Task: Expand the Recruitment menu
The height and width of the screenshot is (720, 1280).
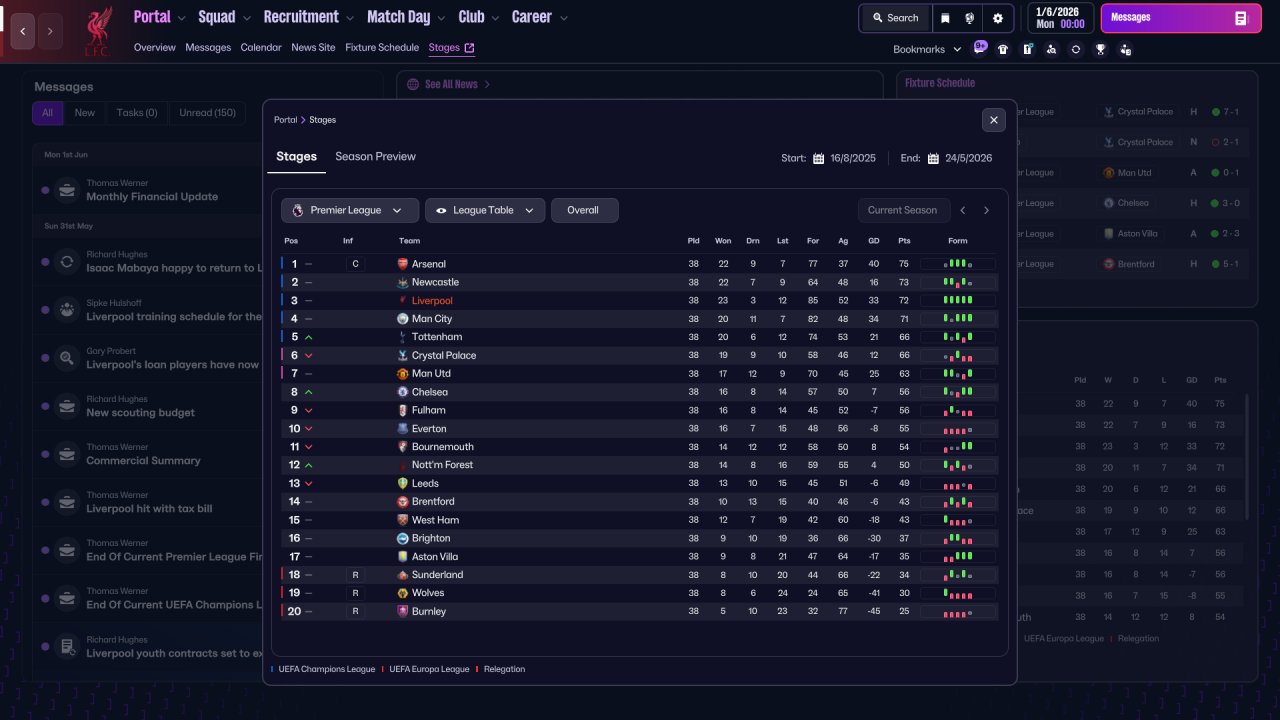Action: 309,17
